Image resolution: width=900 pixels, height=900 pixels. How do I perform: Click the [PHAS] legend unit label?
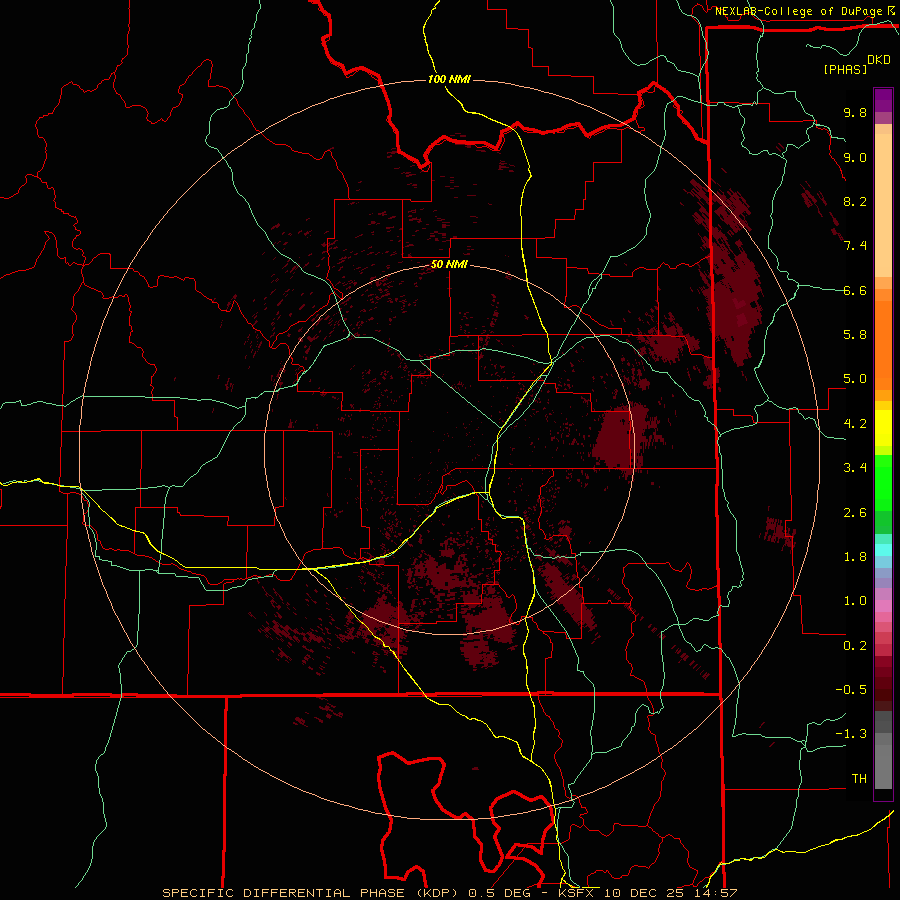point(845,69)
